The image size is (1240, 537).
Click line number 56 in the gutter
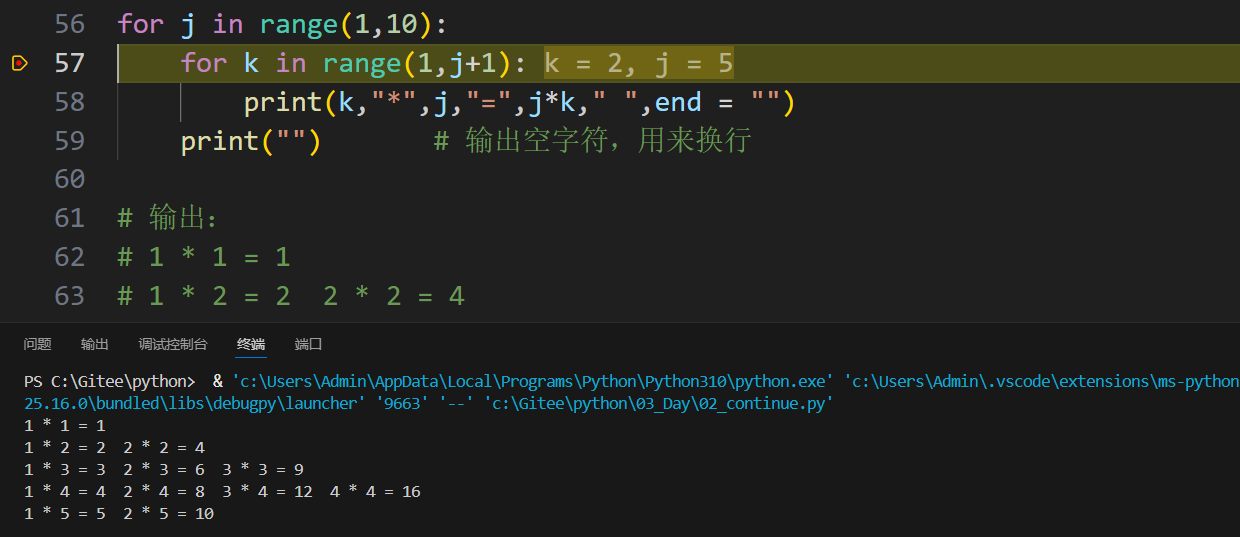(70, 24)
